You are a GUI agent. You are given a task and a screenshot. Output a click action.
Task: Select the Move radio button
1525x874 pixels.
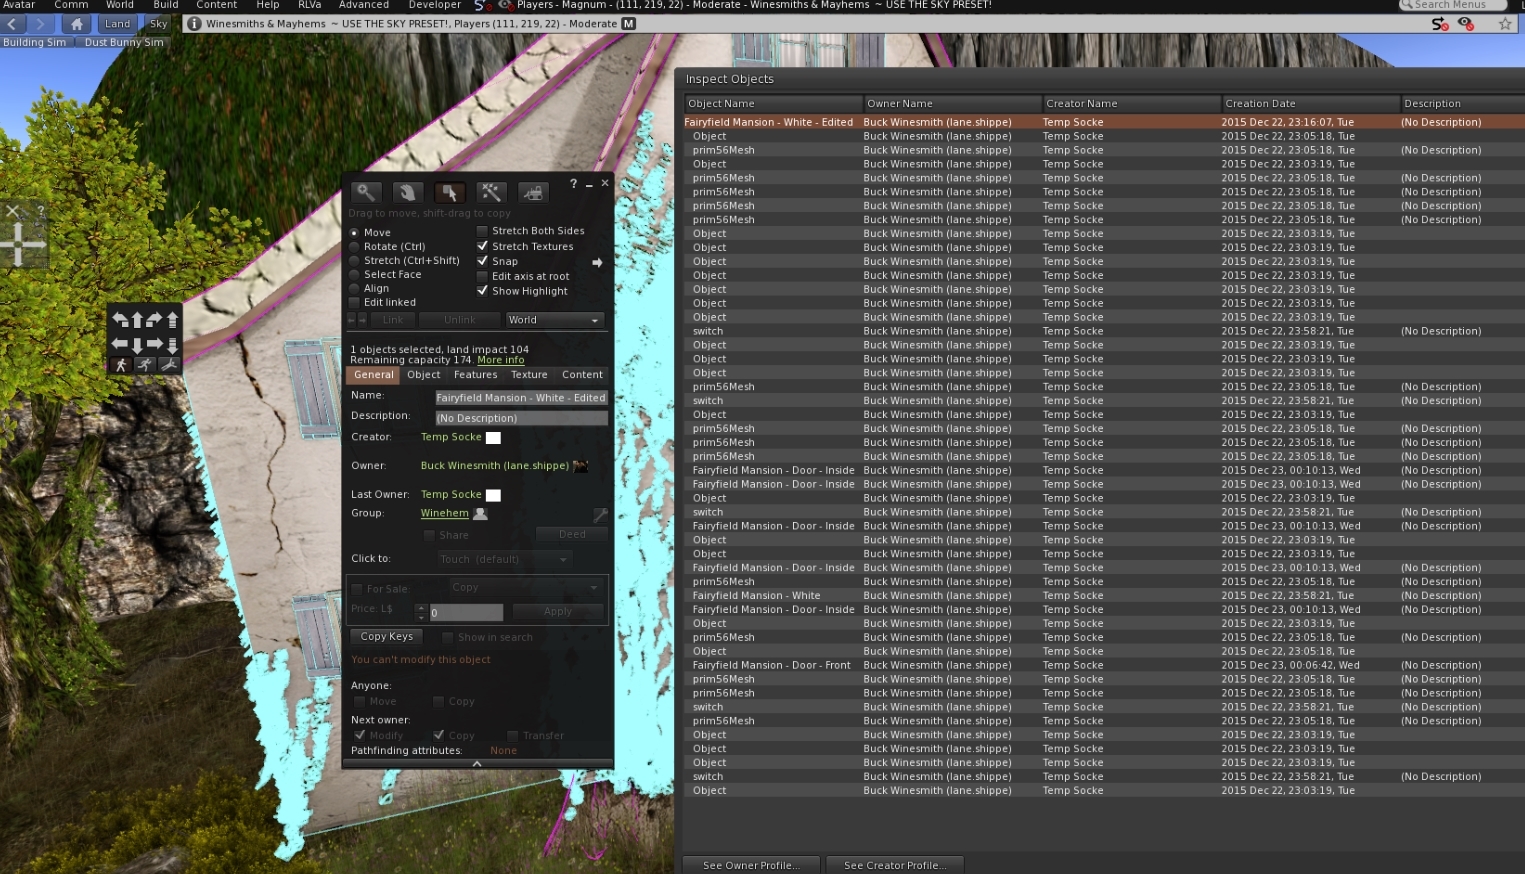click(354, 233)
